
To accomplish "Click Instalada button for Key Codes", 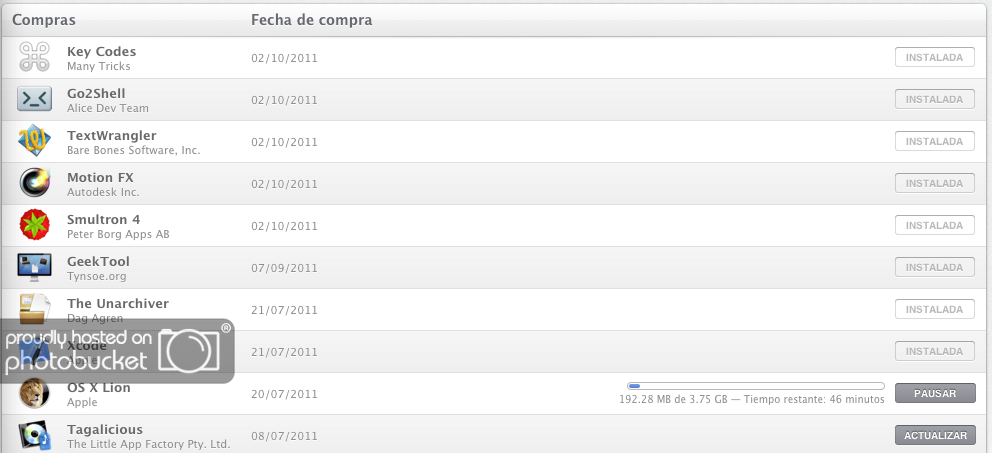I will 934,57.
